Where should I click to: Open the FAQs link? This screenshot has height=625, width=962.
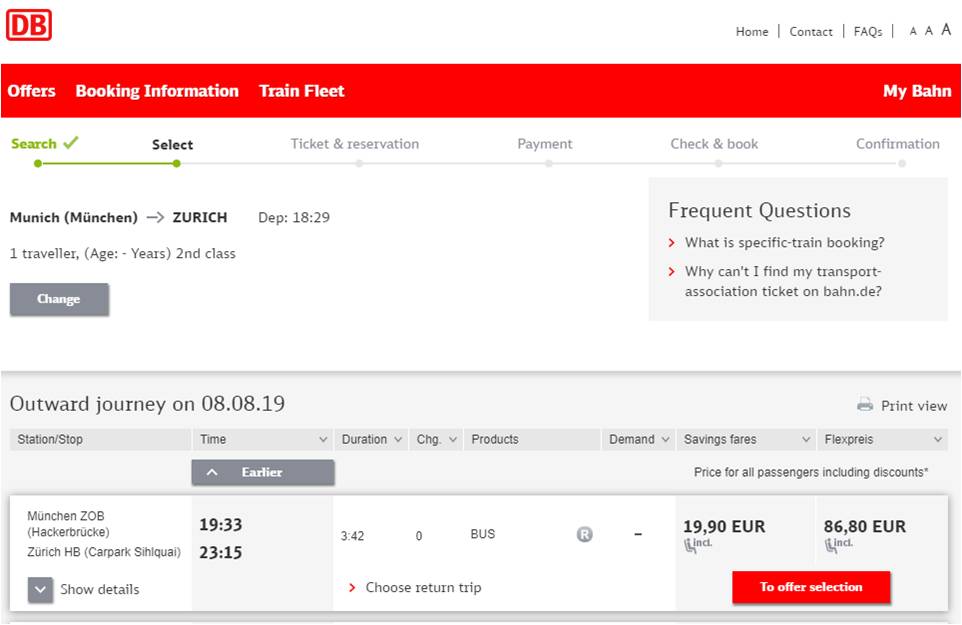pos(868,32)
